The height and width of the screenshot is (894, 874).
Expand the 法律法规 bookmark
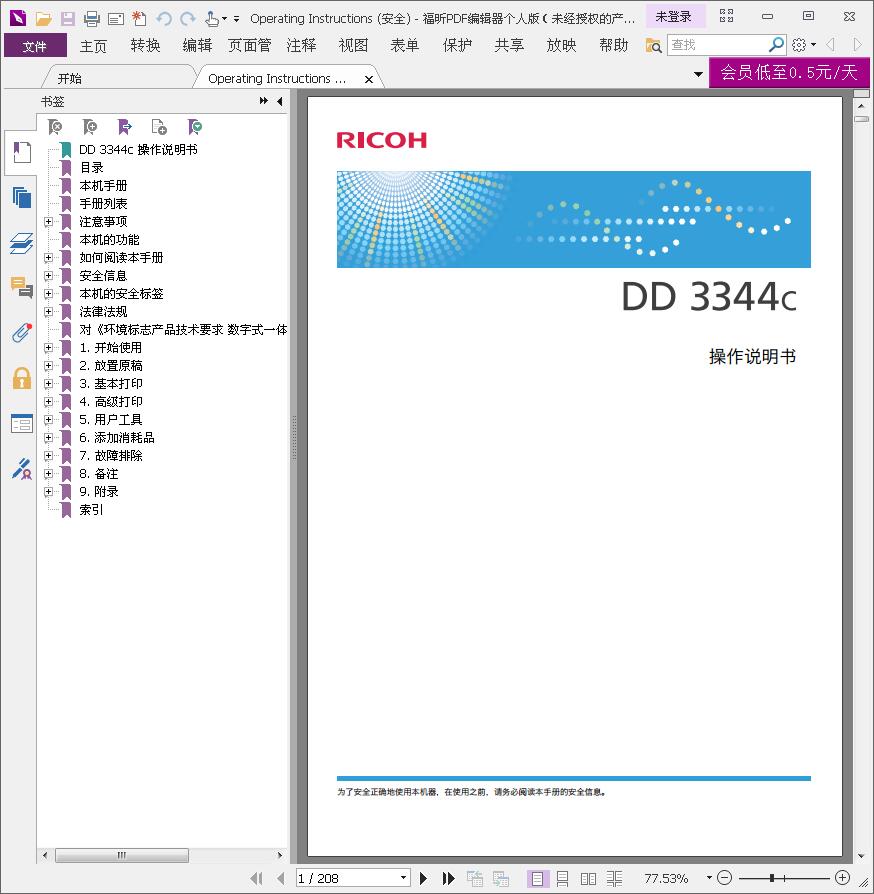coord(48,311)
